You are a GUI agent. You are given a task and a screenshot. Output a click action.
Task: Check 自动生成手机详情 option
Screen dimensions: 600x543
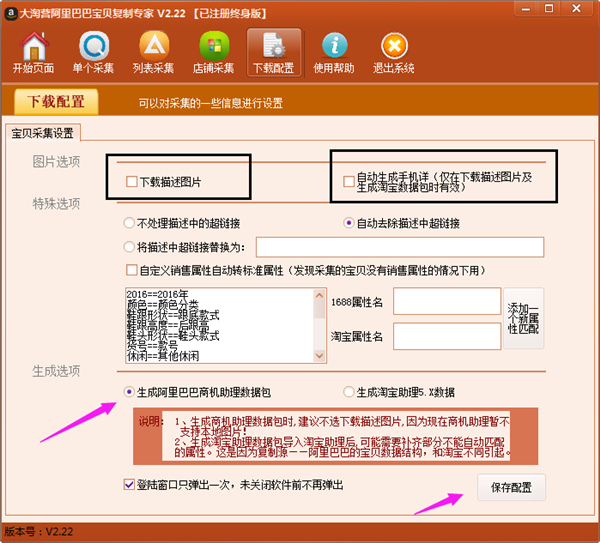coord(349,181)
